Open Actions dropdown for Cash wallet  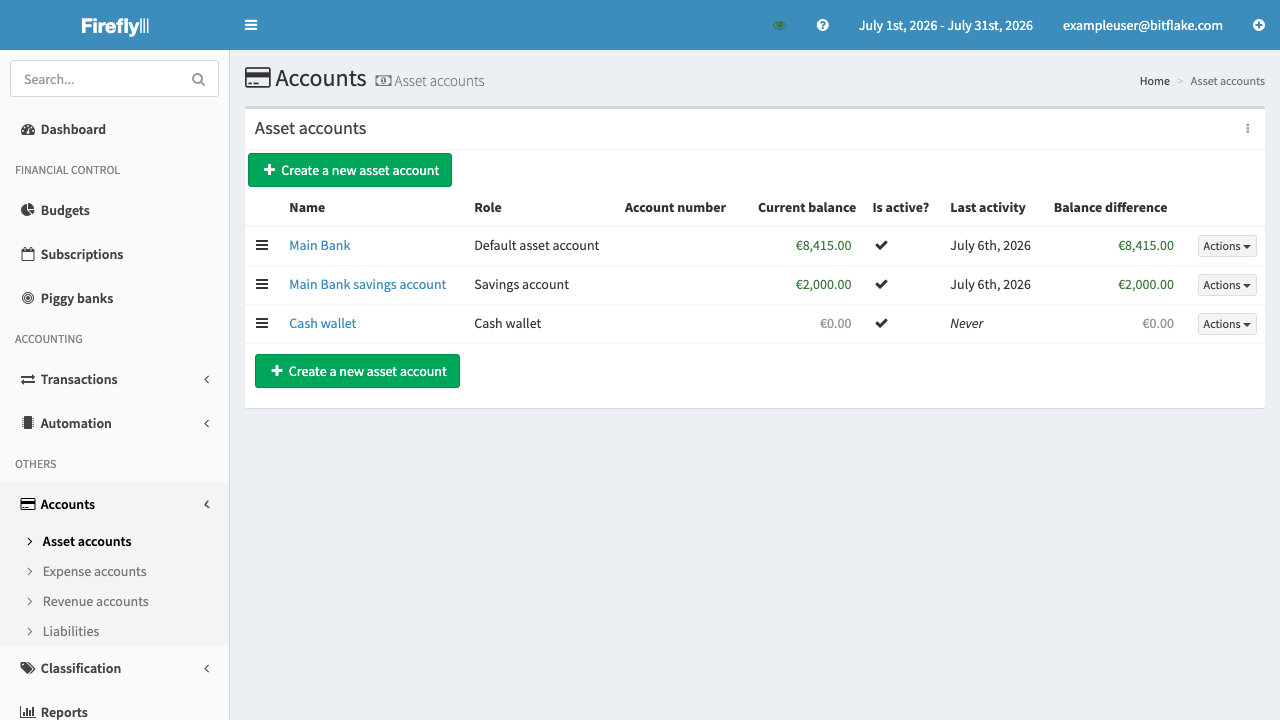(x=1227, y=324)
